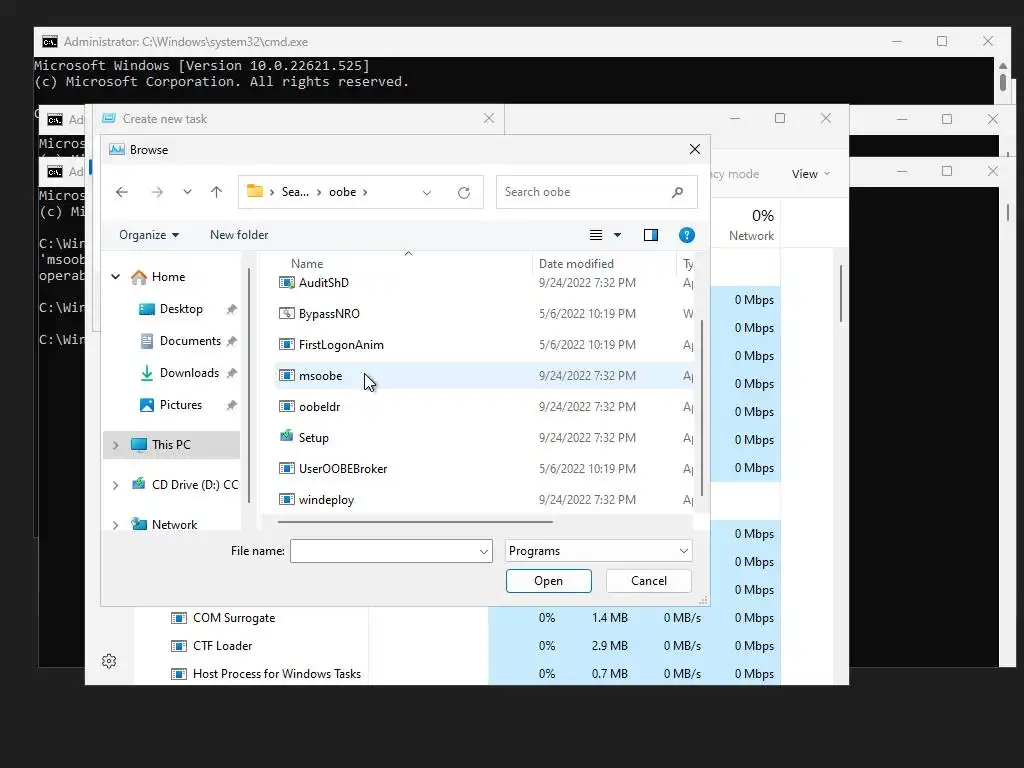Image resolution: width=1024 pixels, height=768 pixels.
Task: Sort files by Name column
Action: pos(307,264)
